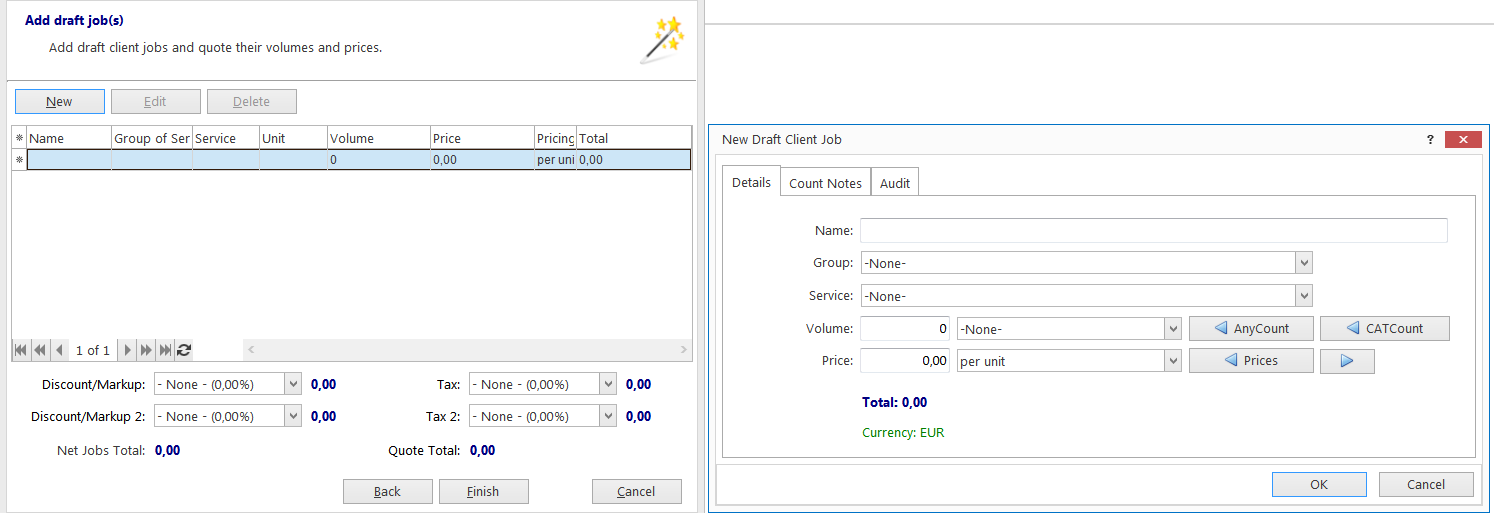1494x513 pixels.
Task: Go to first record in navigator
Action: (x=20, y=350)
